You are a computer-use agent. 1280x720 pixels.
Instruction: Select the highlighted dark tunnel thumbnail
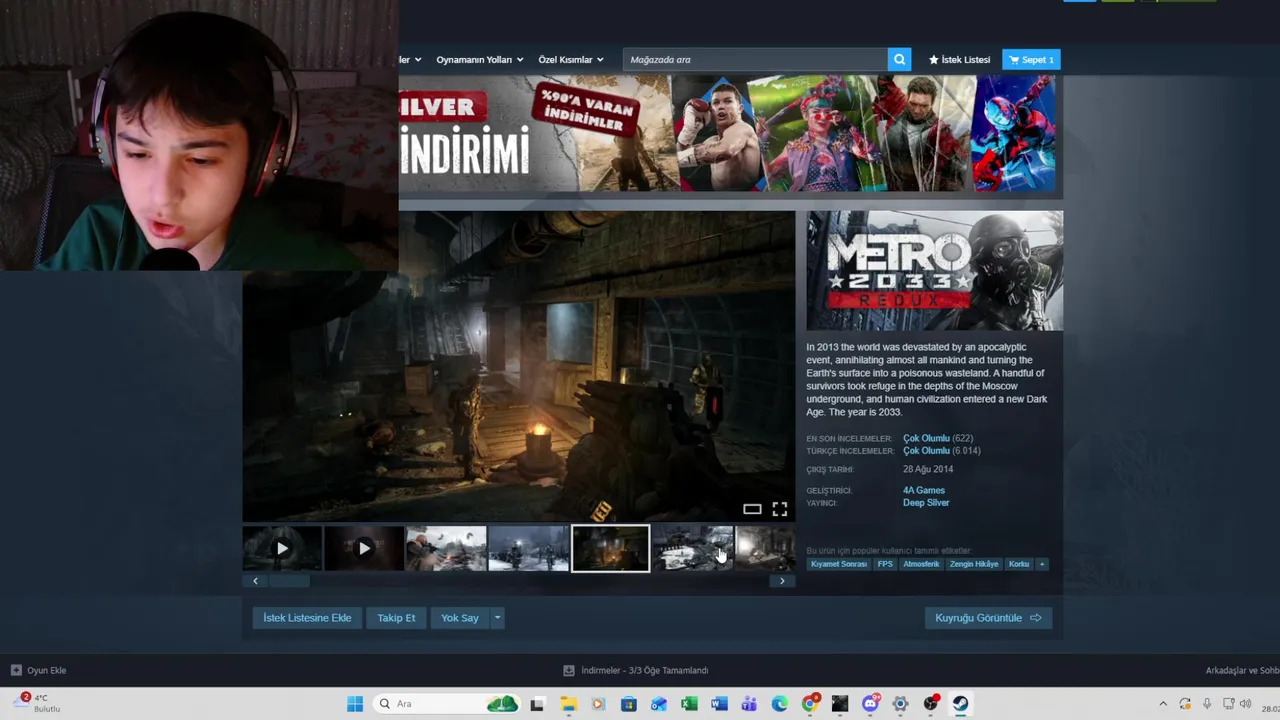pos(610,548)
